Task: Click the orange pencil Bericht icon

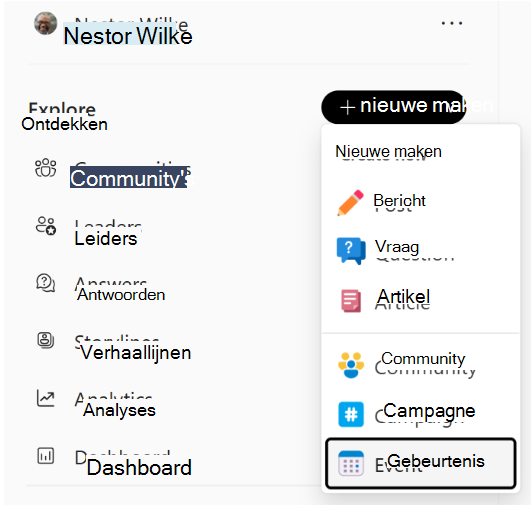Action: 351,203
